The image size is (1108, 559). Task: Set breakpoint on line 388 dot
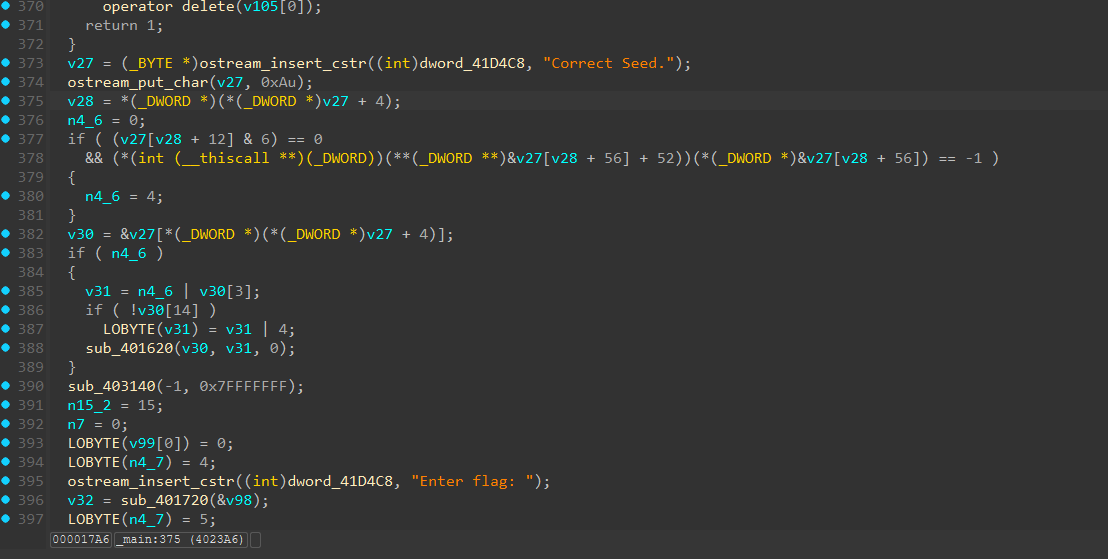6,348
